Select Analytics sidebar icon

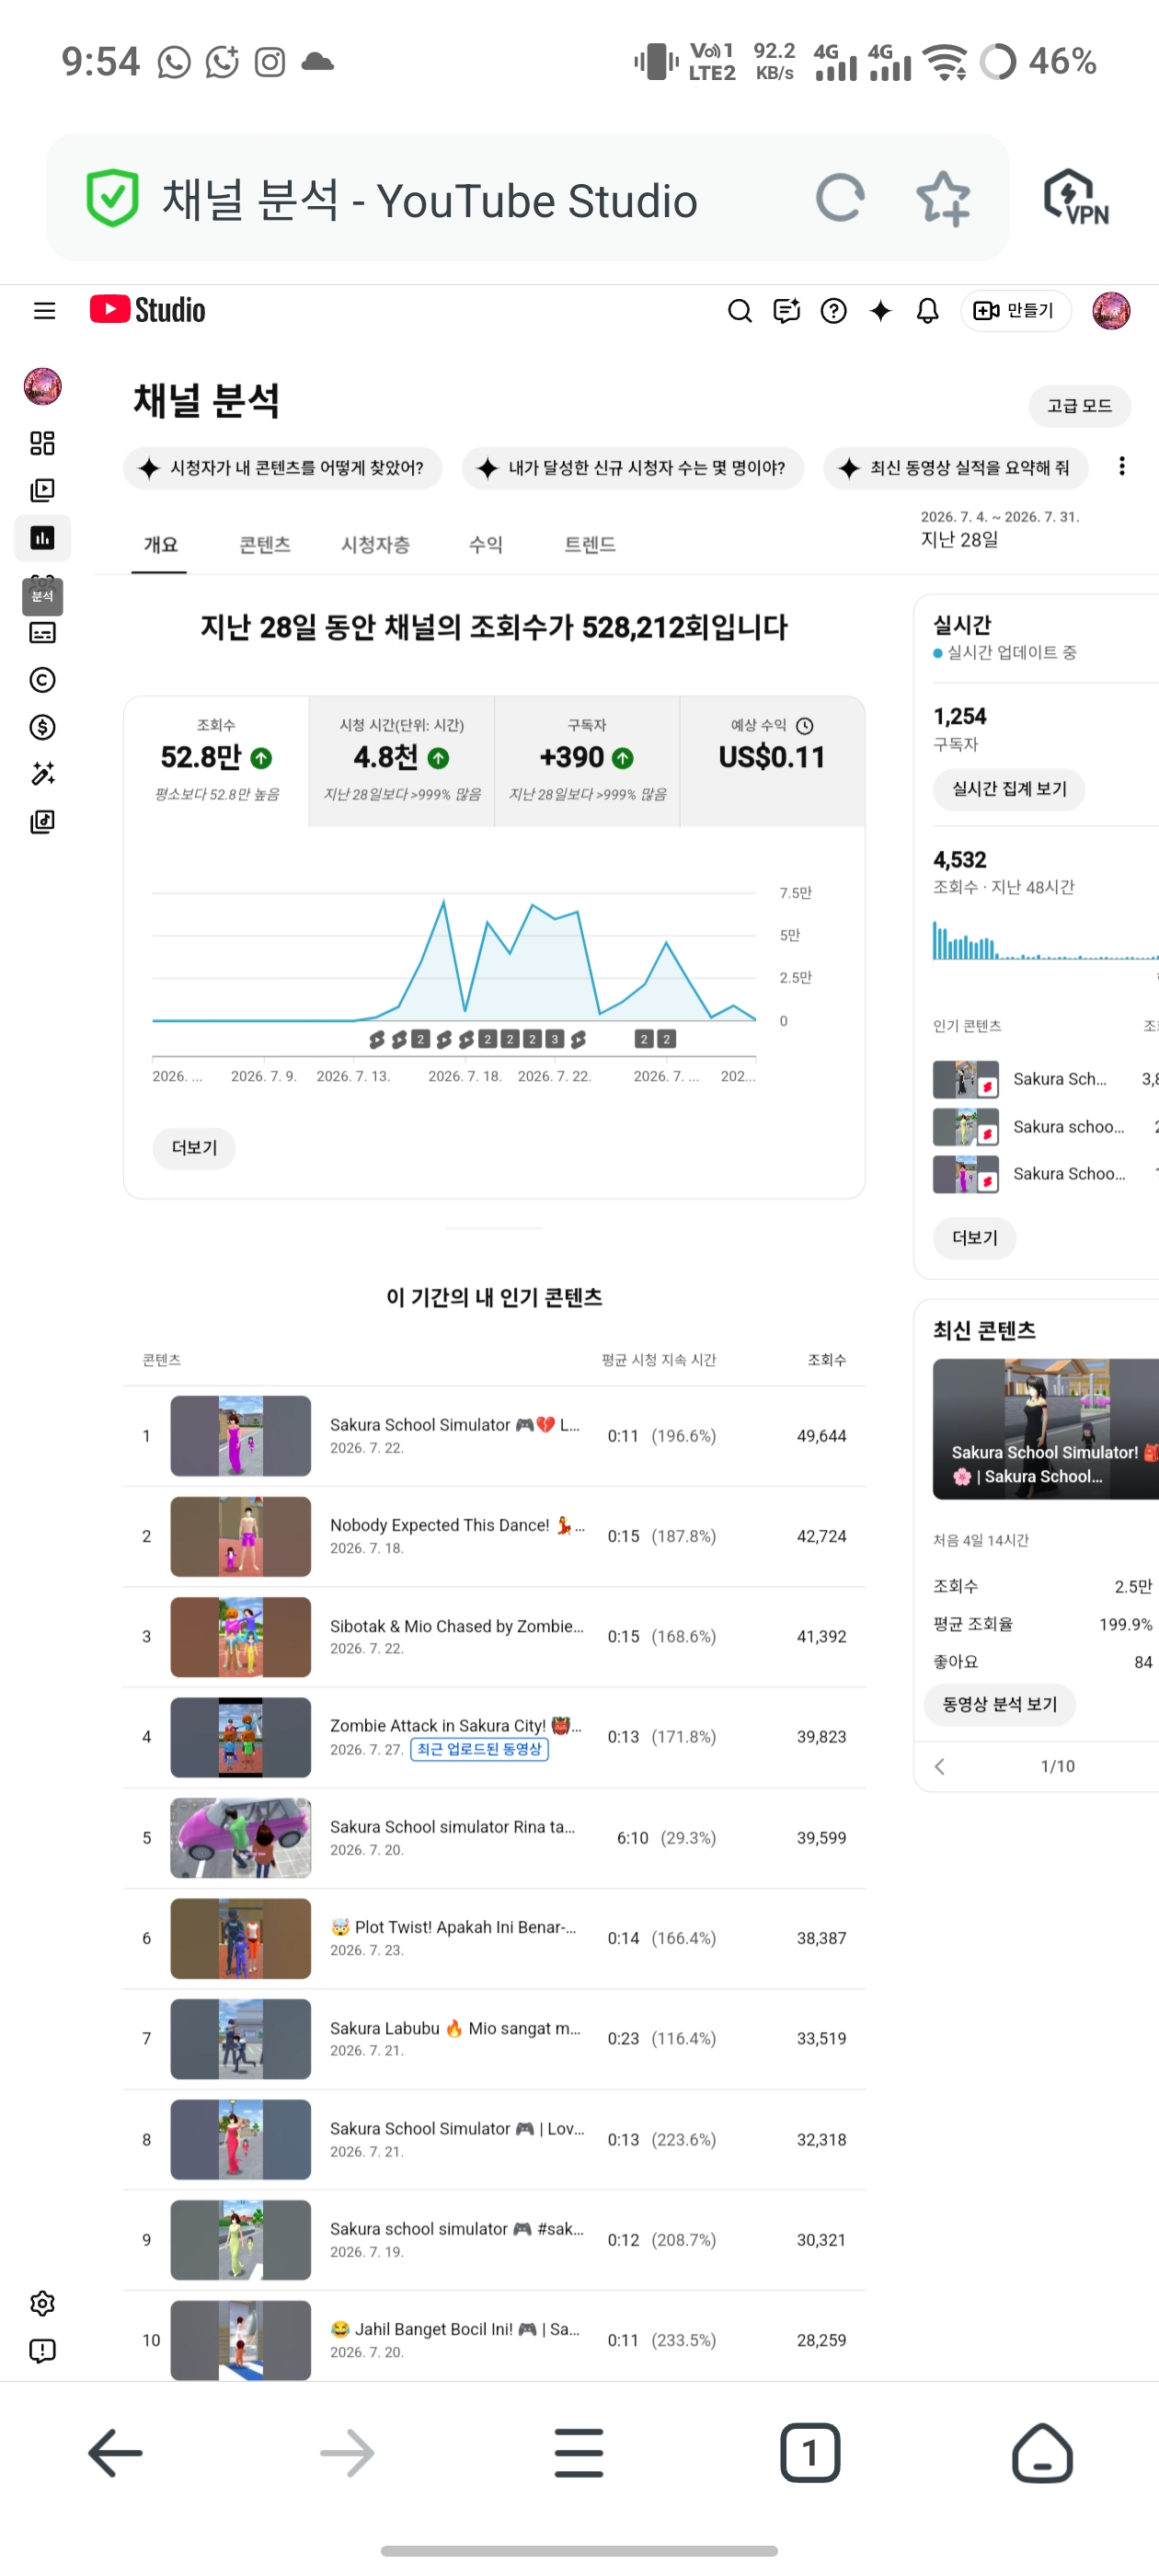tap(42, 538)
